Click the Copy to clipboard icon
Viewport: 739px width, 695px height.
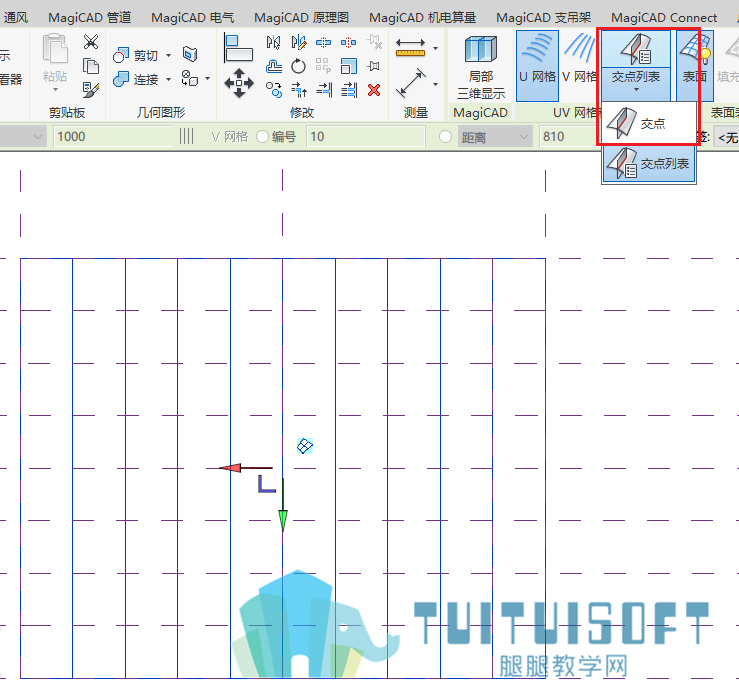point(90,66)
